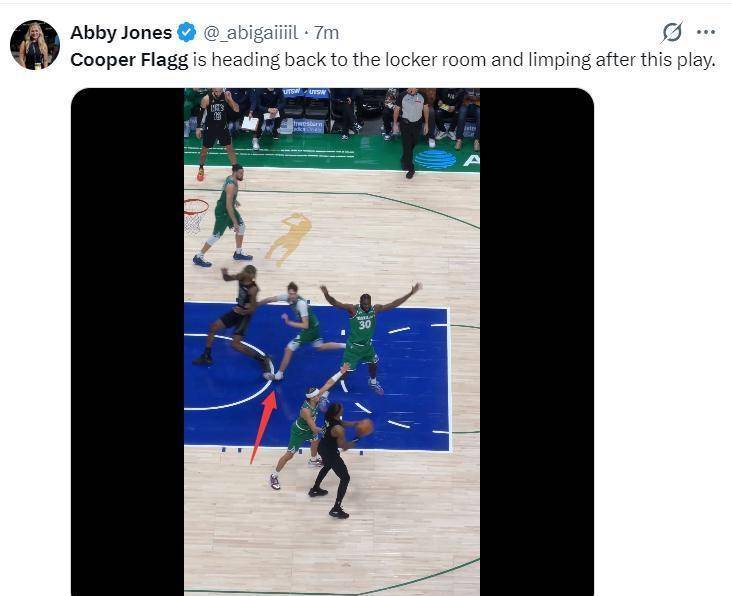The height and width of the screenshot is (596, 732).
Task: Click the gold player silhouette court logo
Action: point(289,239)
